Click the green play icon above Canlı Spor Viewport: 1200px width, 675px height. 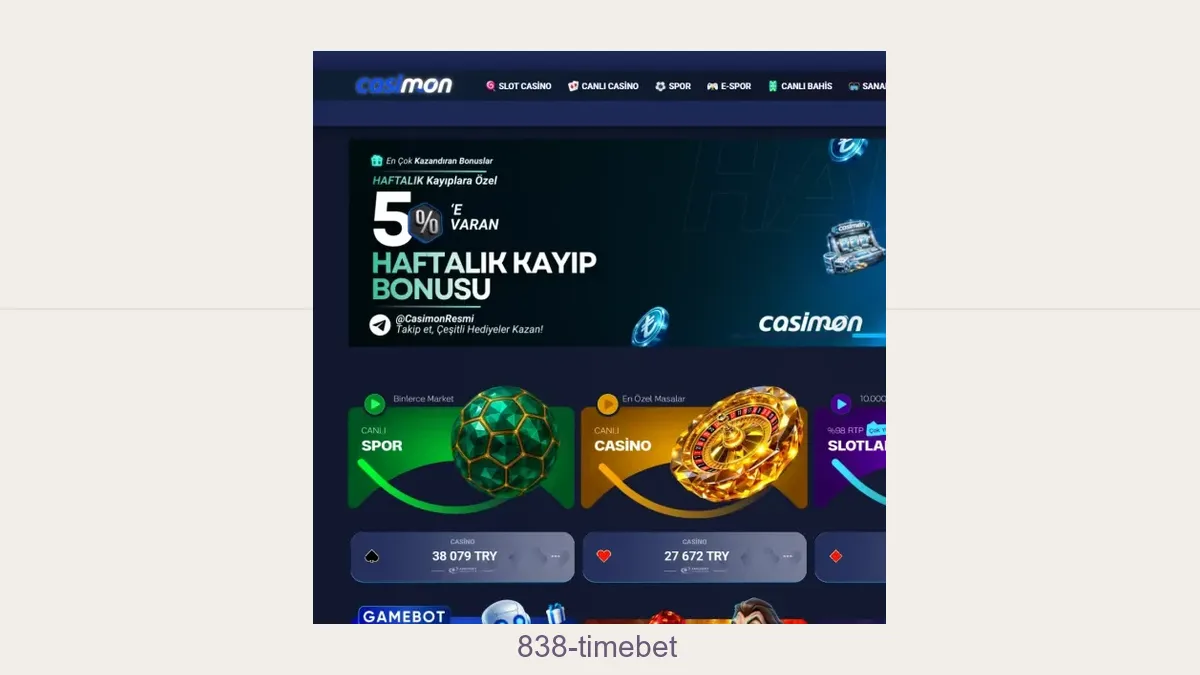click(x=375, y=404)
